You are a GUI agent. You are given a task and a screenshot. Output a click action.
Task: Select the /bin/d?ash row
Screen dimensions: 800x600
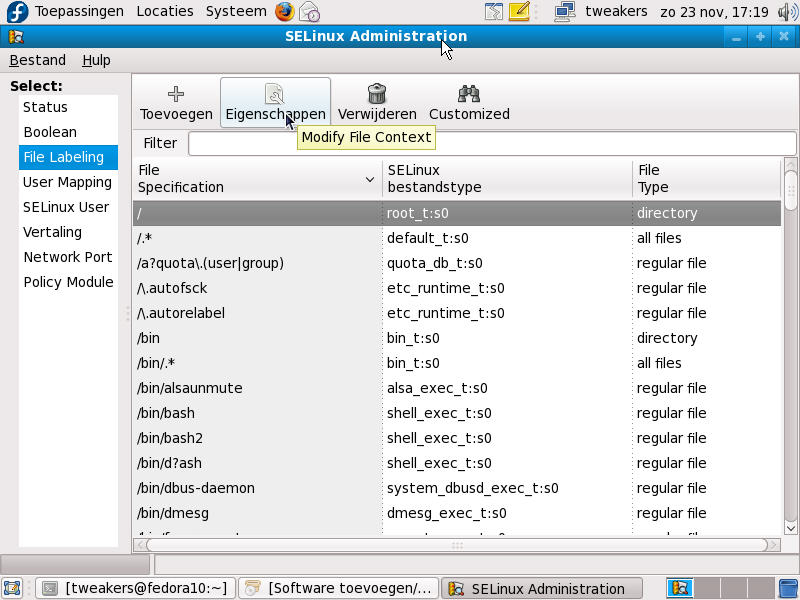tap(457, 463)
